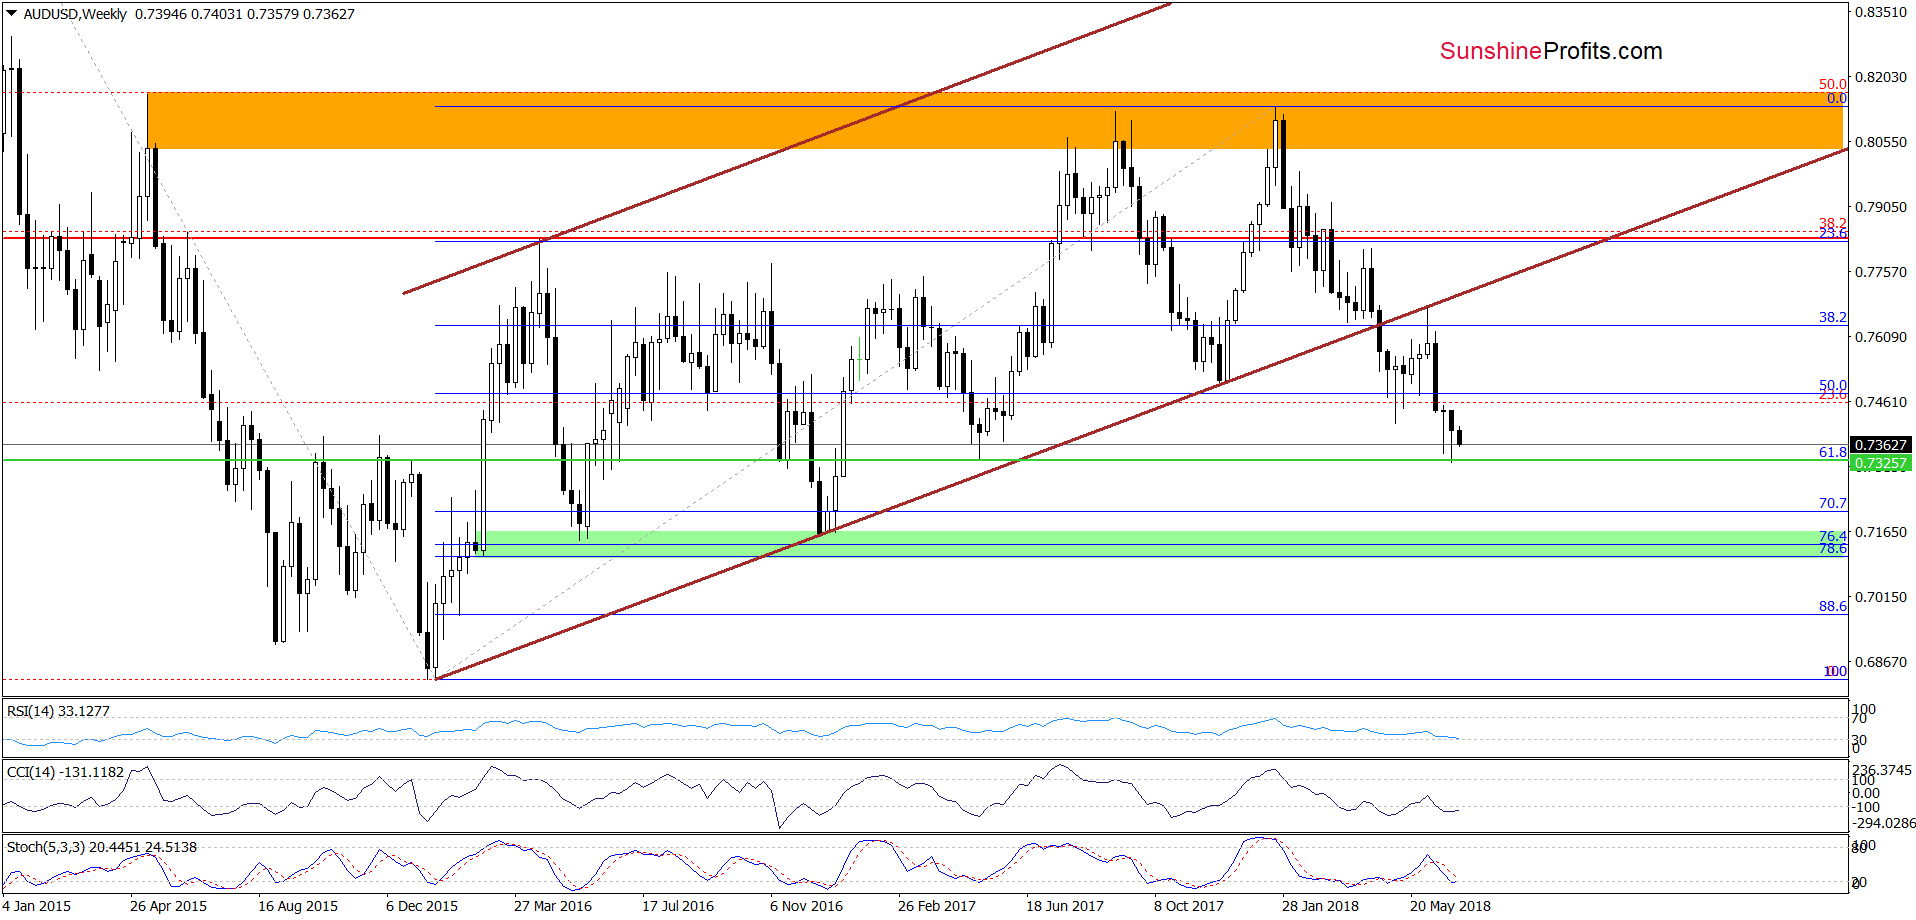Viewport: 1916px width, 920px height.
Task: Click the 0.74610 price axis label
Action: click(1881, 402)
